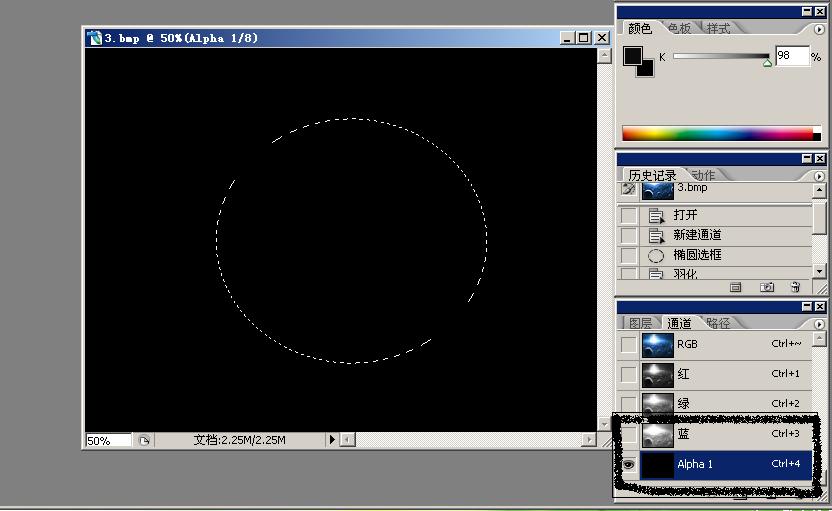The width and height of the screenshot is (832, 511).
Task: Show the 蓝 (Blue) channel visibility box
Action: (x=629, y=435)
